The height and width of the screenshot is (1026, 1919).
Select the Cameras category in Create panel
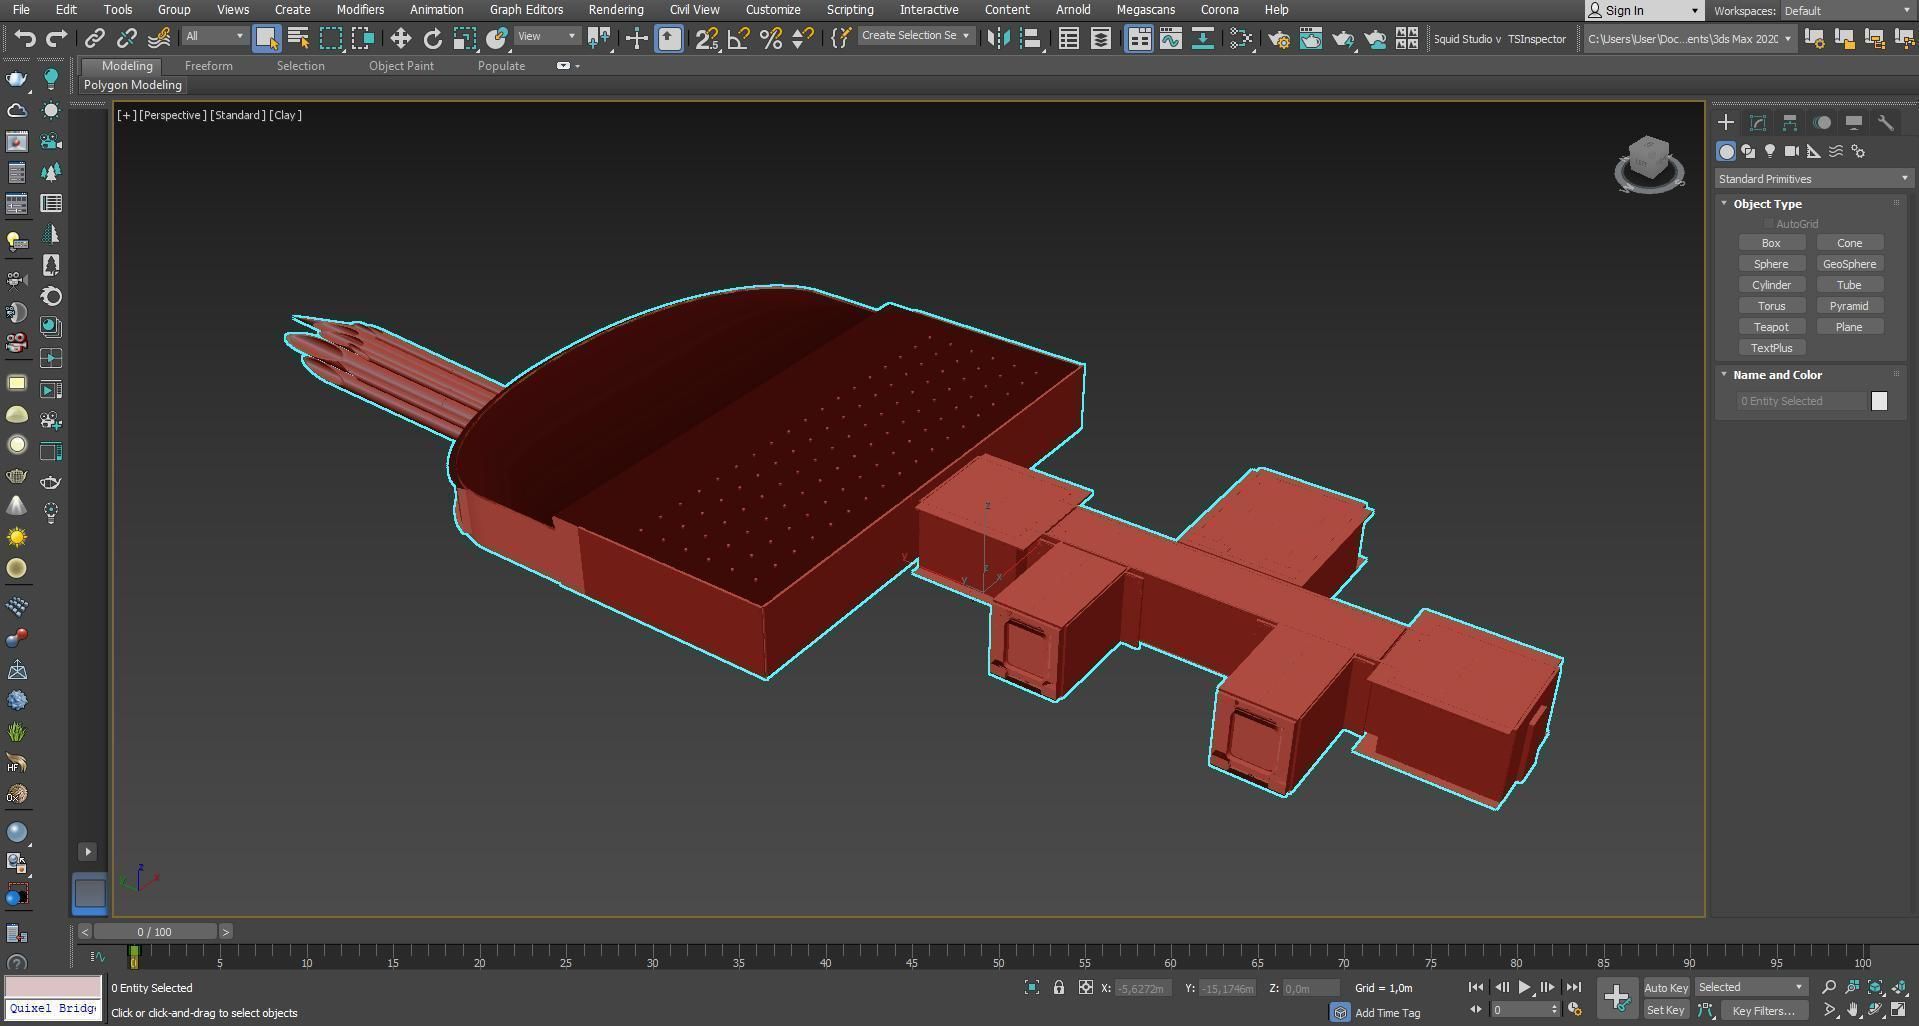click(x=1792, y=151)
